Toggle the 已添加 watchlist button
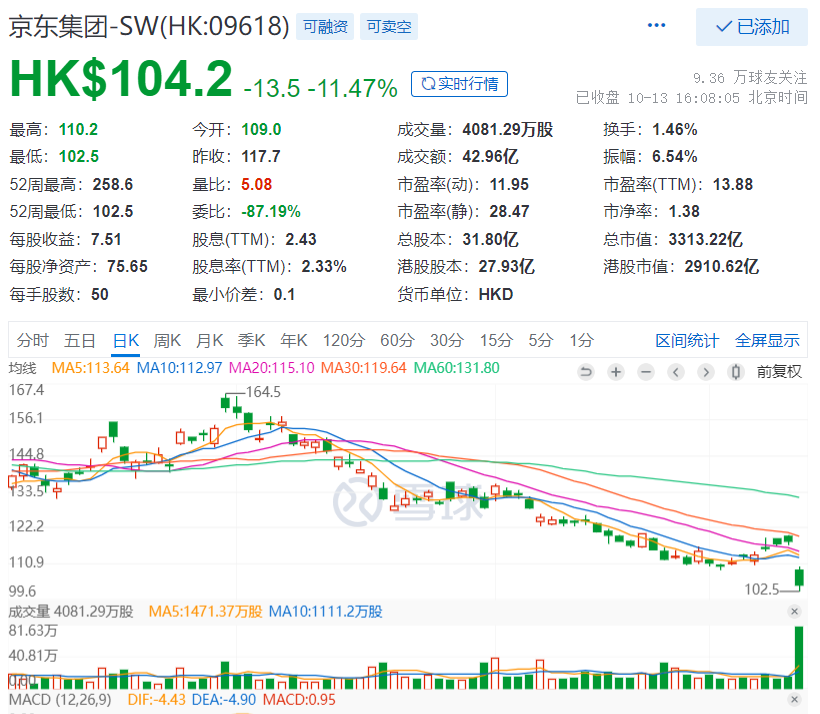 pos(752,27)
